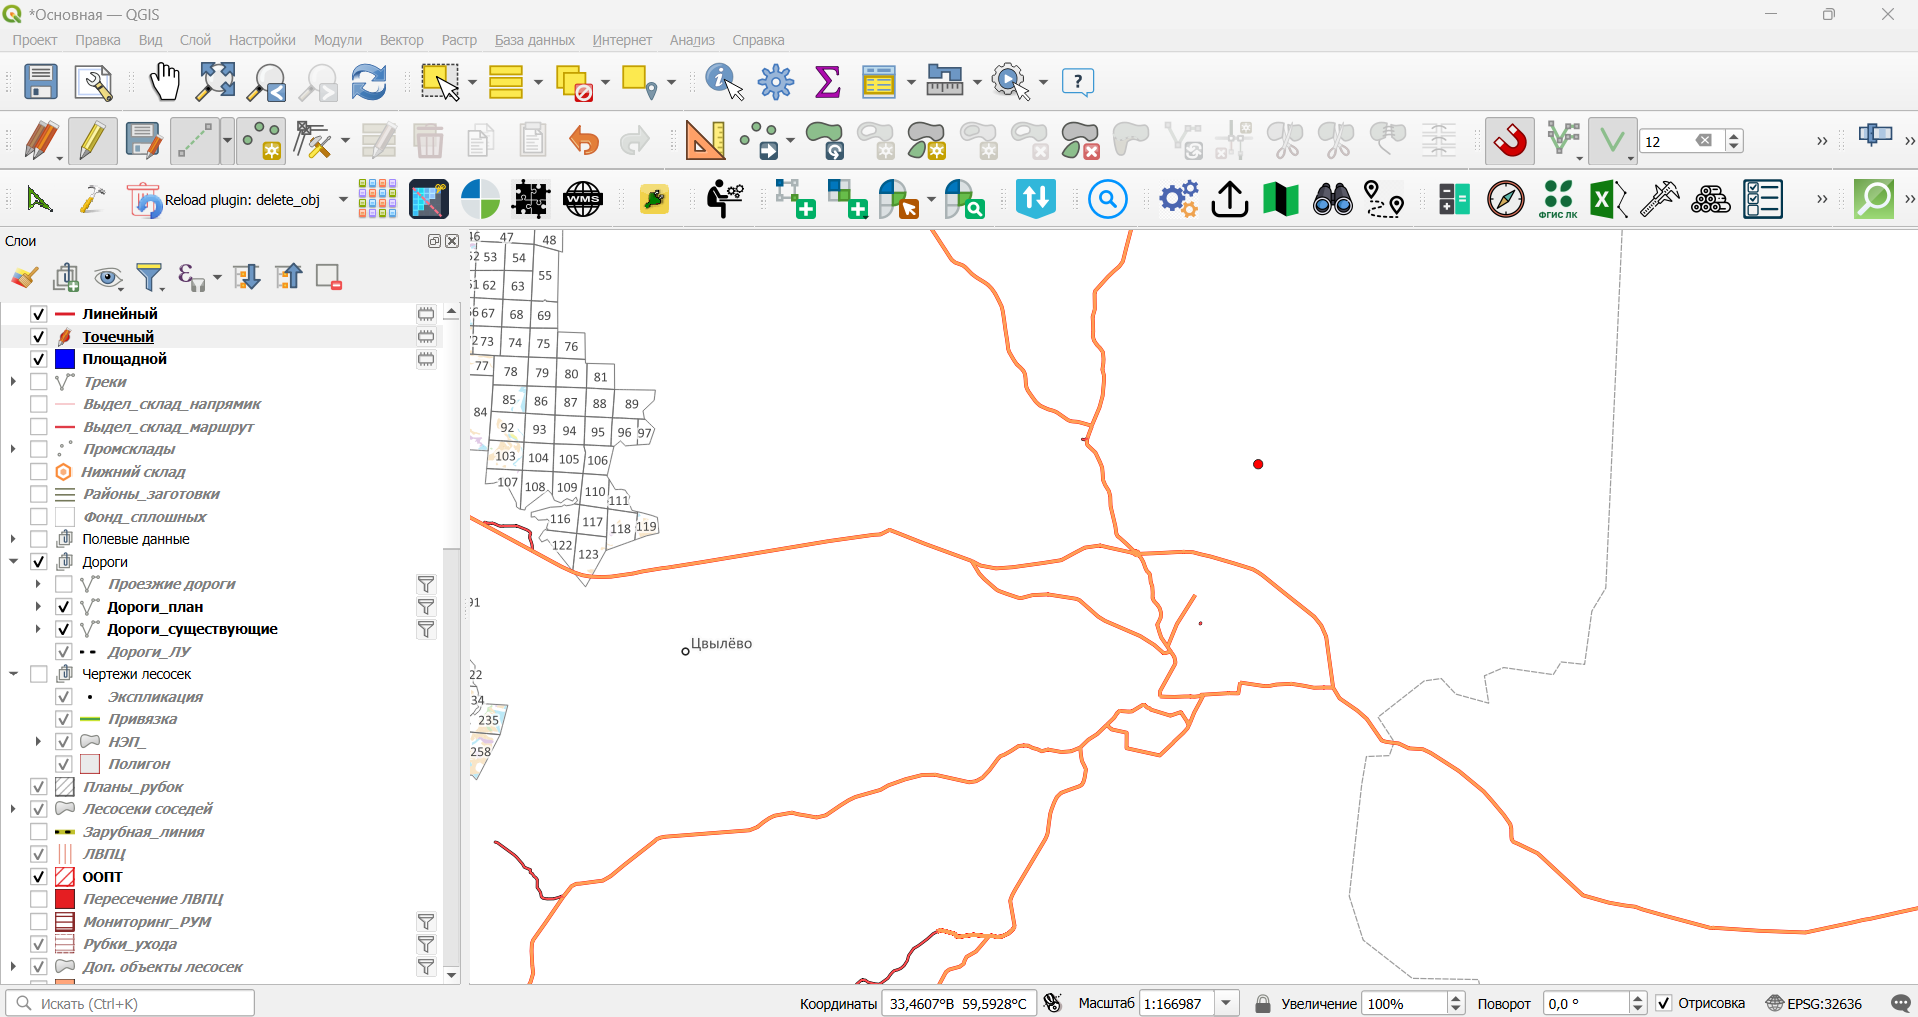This screenshot has width=1918, height=1017.
Task: Open the Растр menu
Action: click(459, 40)
